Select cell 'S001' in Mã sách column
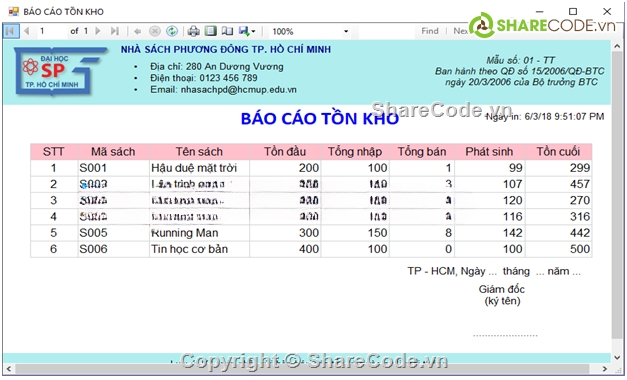Viewport: 627px width, 380px height. [113, 168]
